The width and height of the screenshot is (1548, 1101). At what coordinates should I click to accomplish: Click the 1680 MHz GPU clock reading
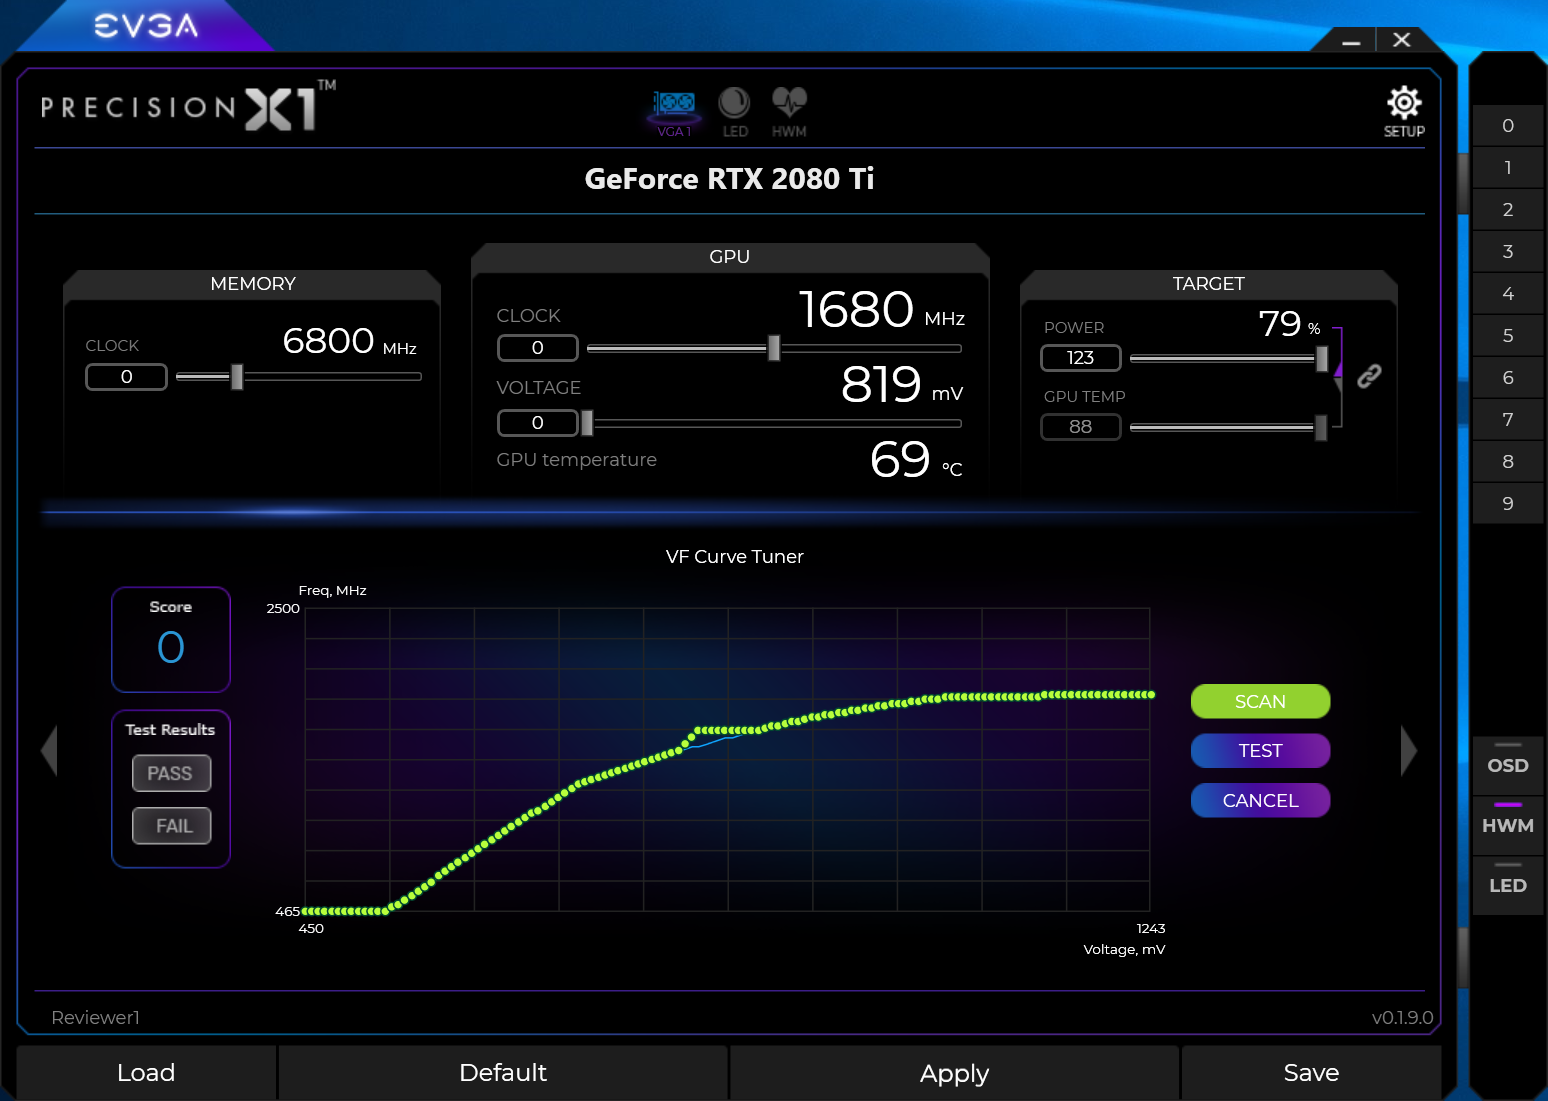881,309
